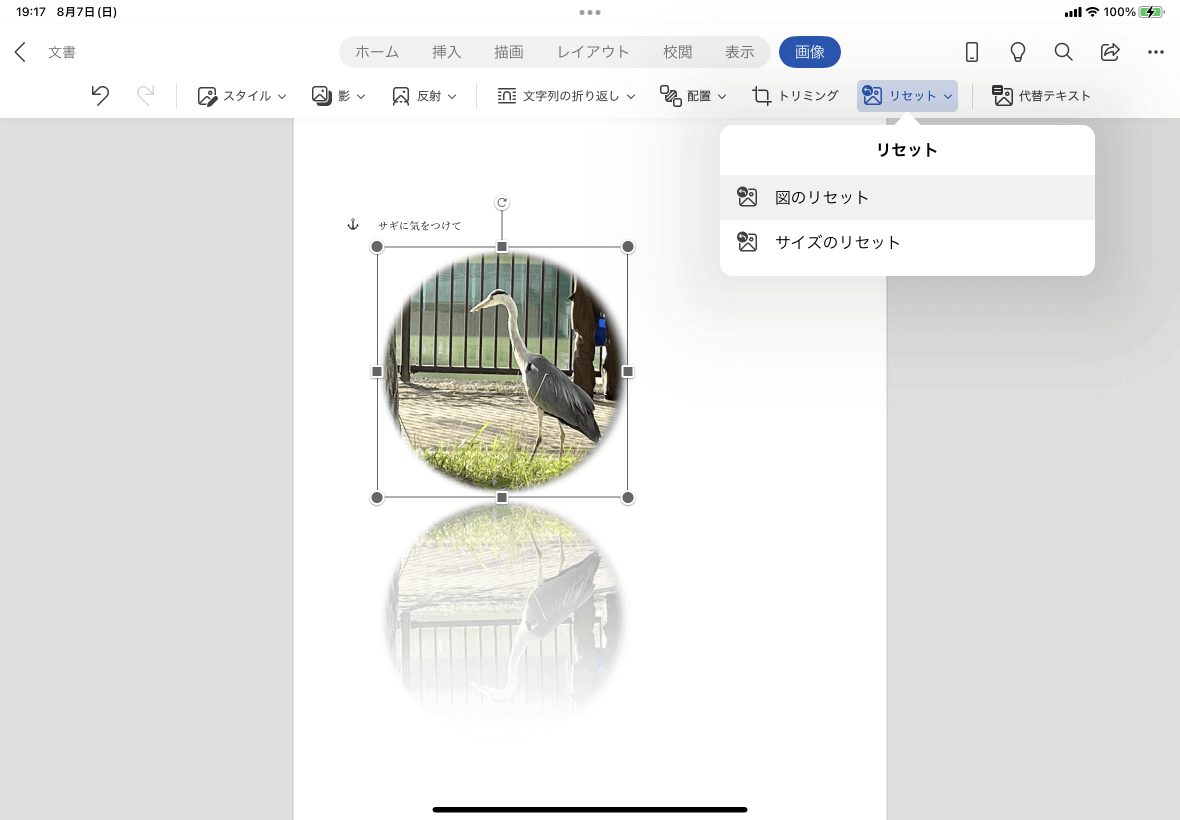This screenshot has width=1180, height=820.
Task: Check the Wi-Fi indicator in status bar
Action: [x=1093, y=12]
